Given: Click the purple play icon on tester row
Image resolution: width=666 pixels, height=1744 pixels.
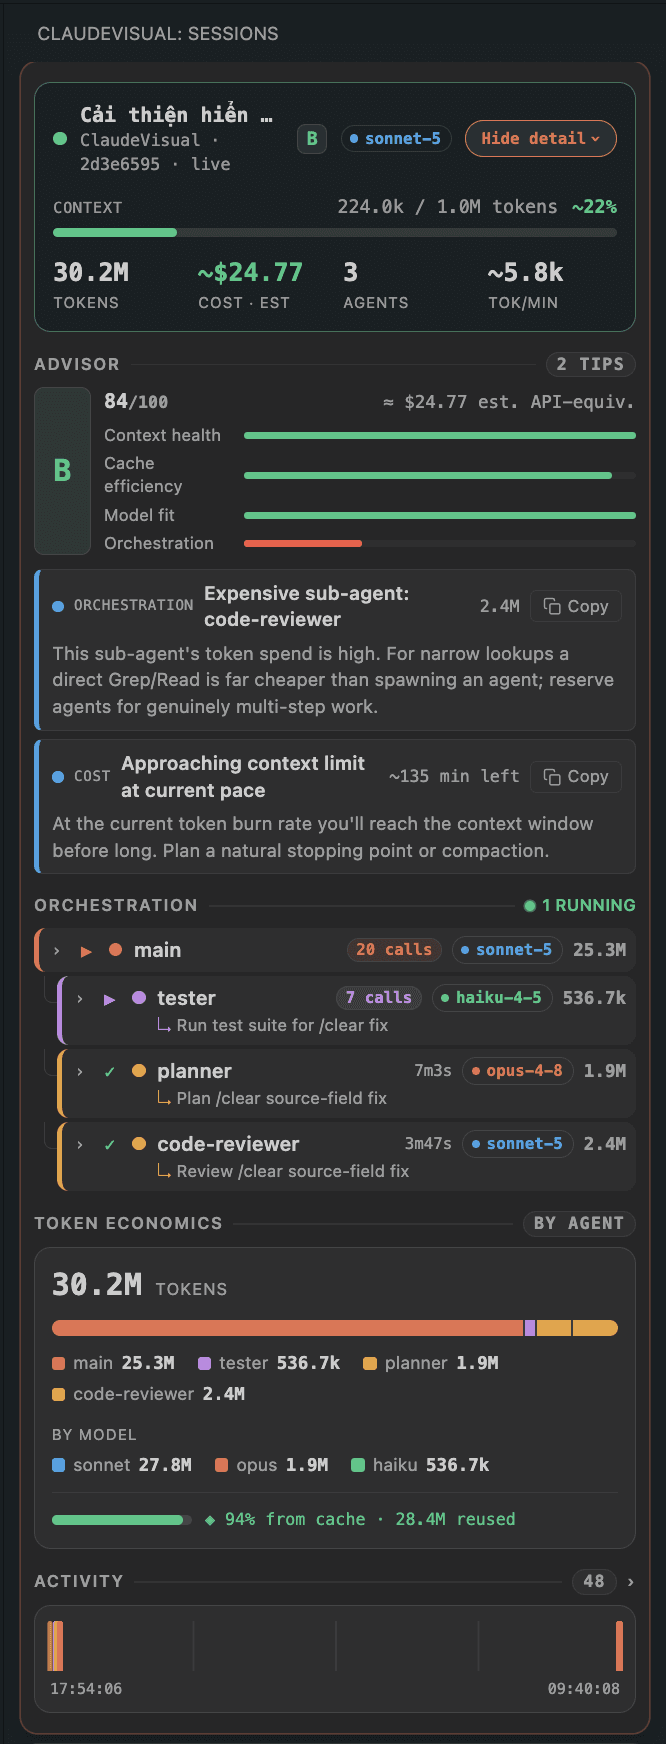Looking at the screenshot, I should [110, 999].
